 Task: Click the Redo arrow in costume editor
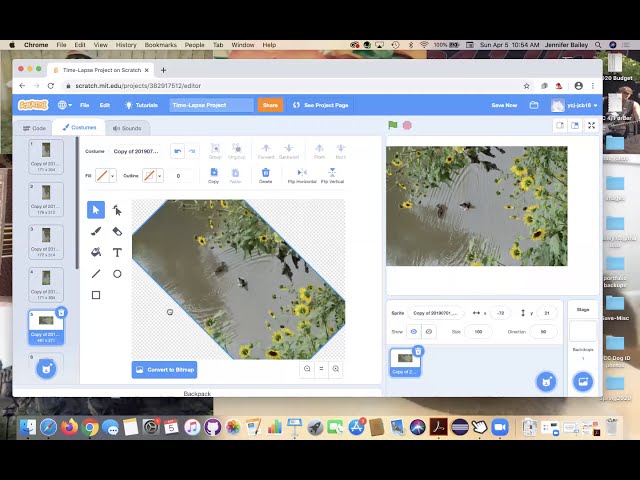192,151
